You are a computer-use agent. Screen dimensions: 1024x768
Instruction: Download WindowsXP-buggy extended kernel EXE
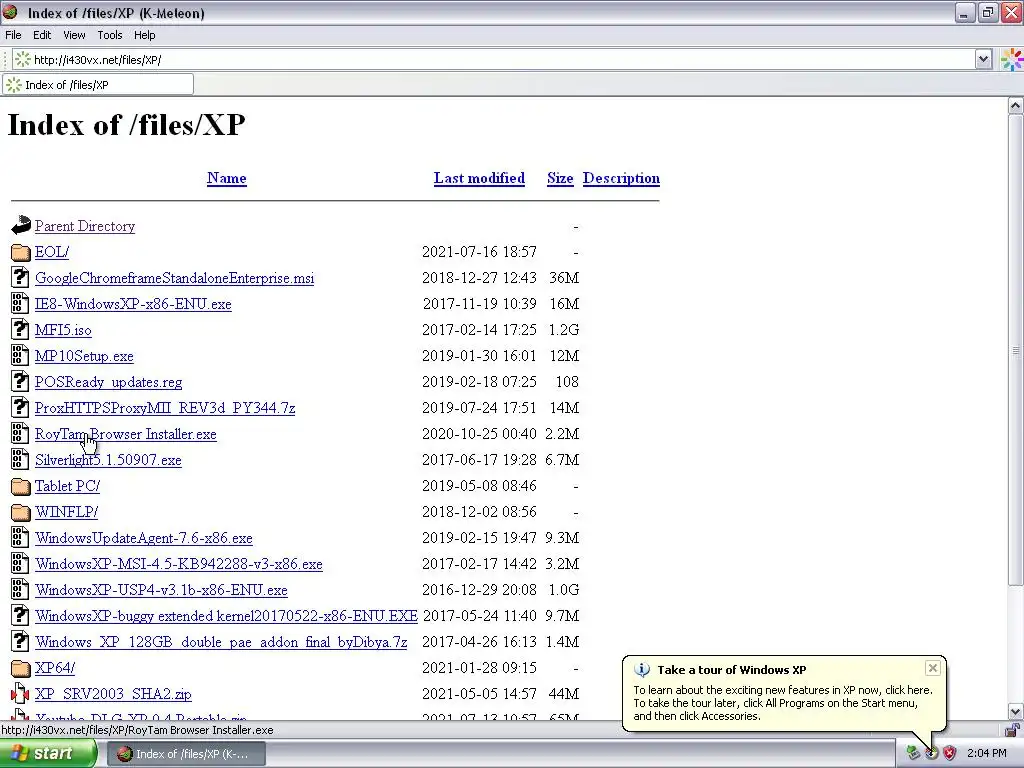tap(227, 616)
